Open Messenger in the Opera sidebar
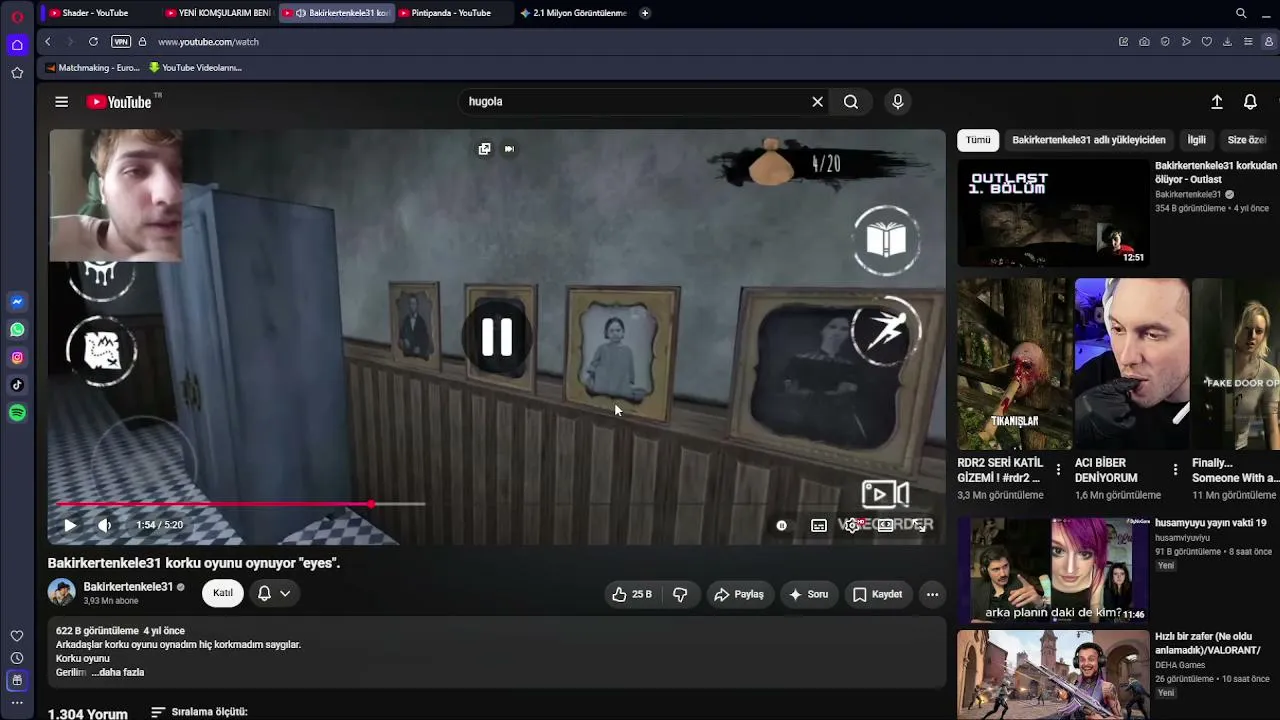 pyautogui.click(x=17, y=302)
